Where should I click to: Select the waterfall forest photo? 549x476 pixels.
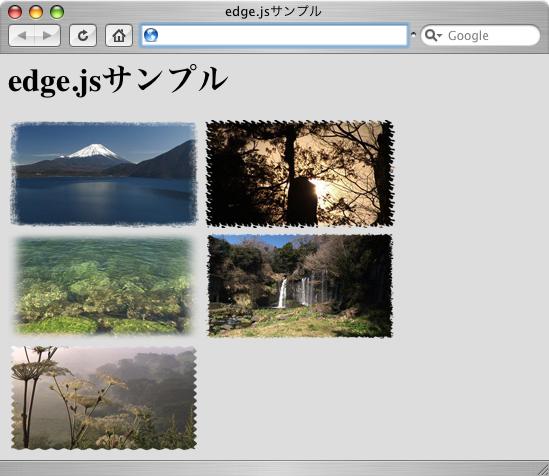pos(300,286)
